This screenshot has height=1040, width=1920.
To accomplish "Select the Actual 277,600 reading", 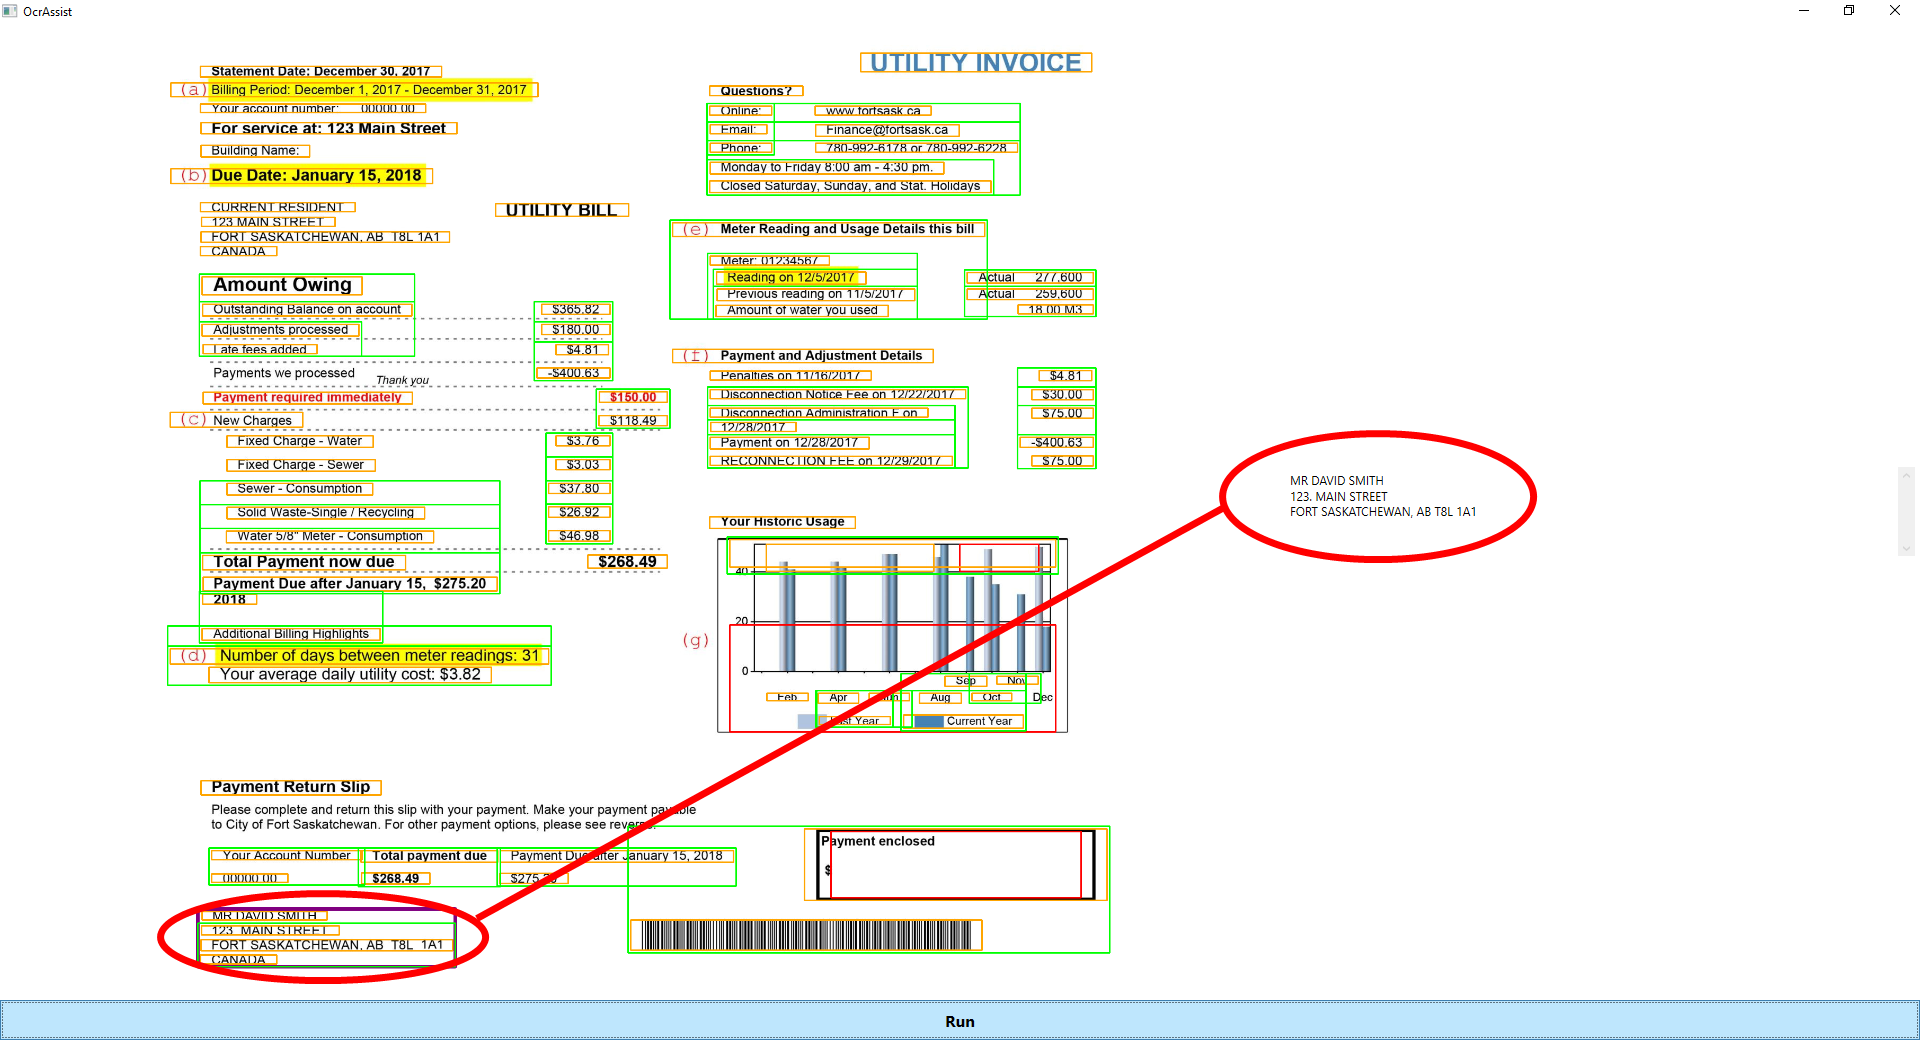I will coord(1030,278).
